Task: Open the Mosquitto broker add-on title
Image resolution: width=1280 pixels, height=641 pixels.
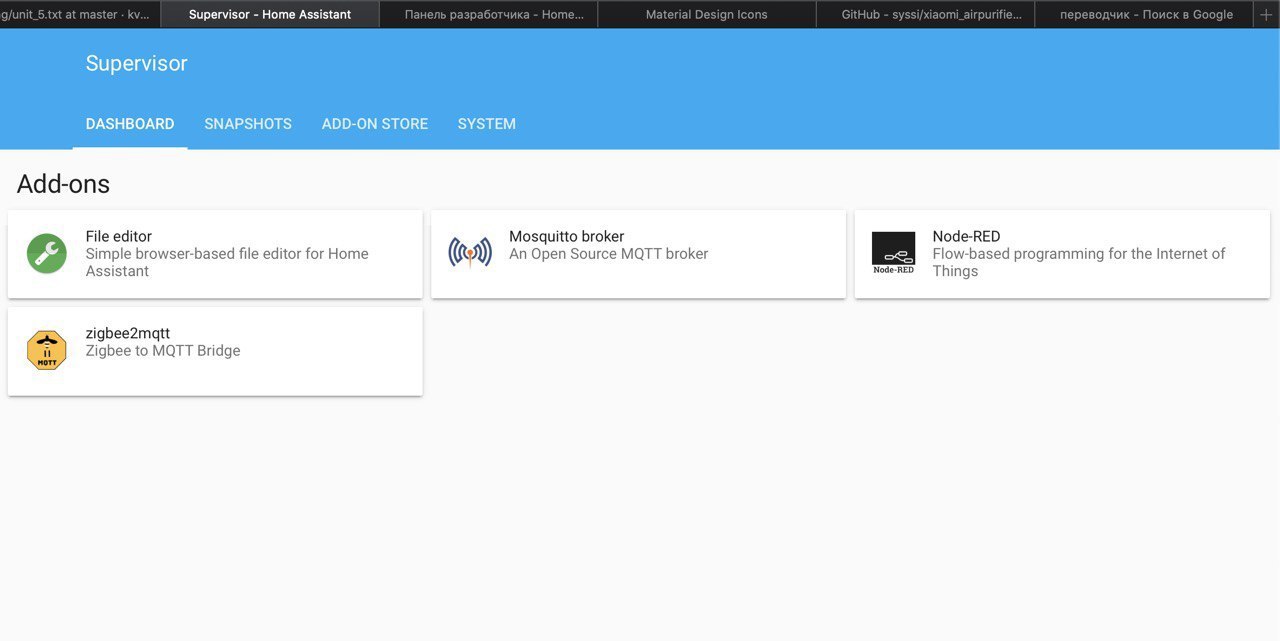Action: (x=566, y=236)
